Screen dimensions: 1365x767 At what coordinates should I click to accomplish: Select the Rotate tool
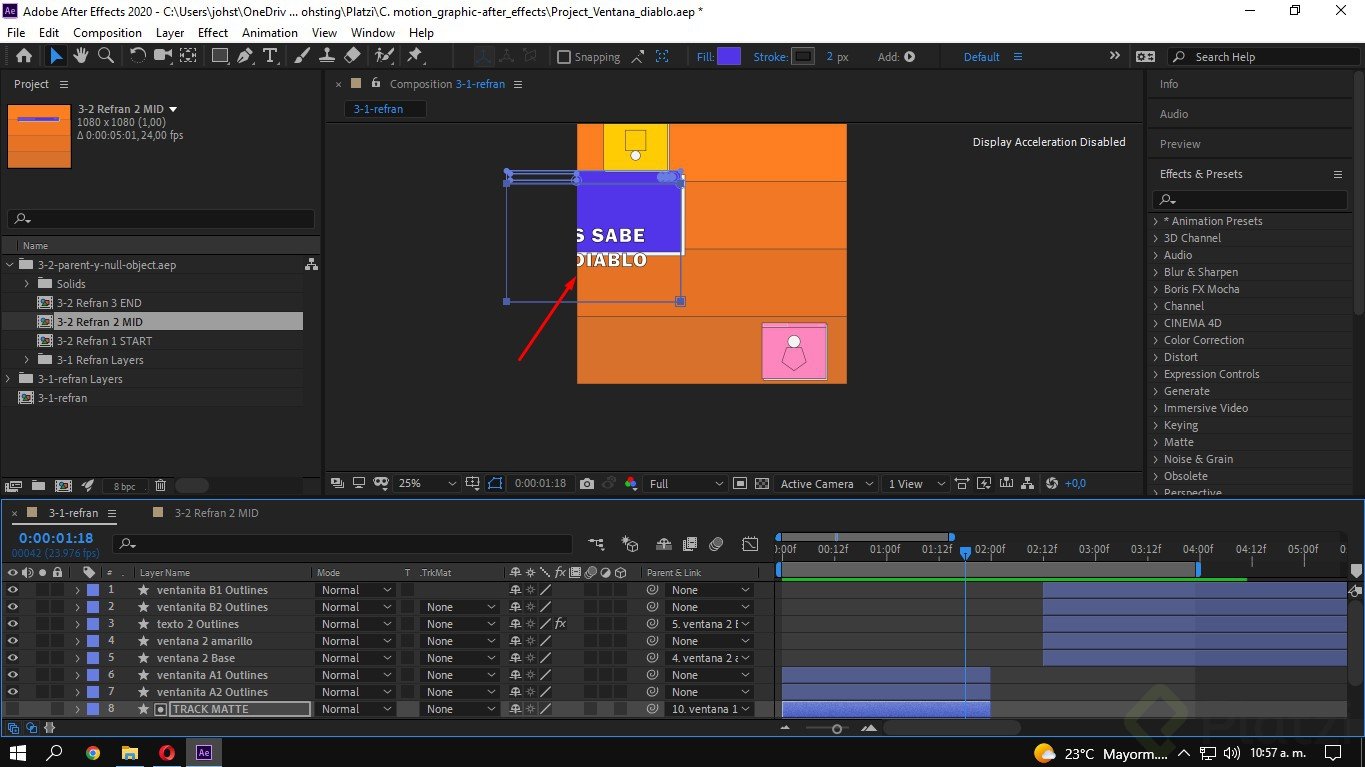137,56
